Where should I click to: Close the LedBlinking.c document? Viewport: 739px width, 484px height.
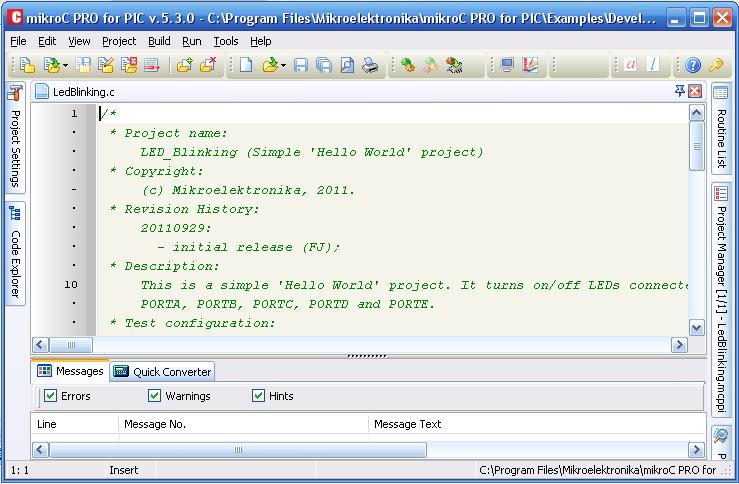pos(695,91)
